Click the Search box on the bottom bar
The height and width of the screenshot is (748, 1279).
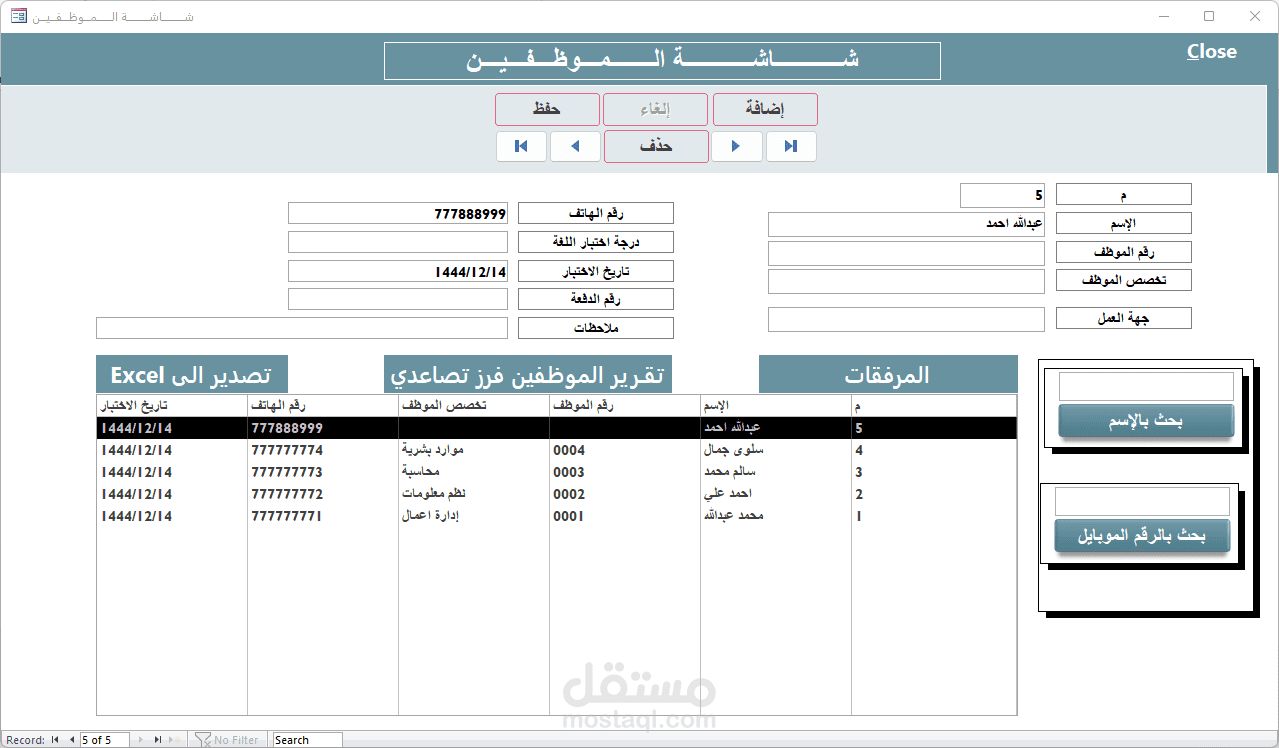click(x=305, y=739)
